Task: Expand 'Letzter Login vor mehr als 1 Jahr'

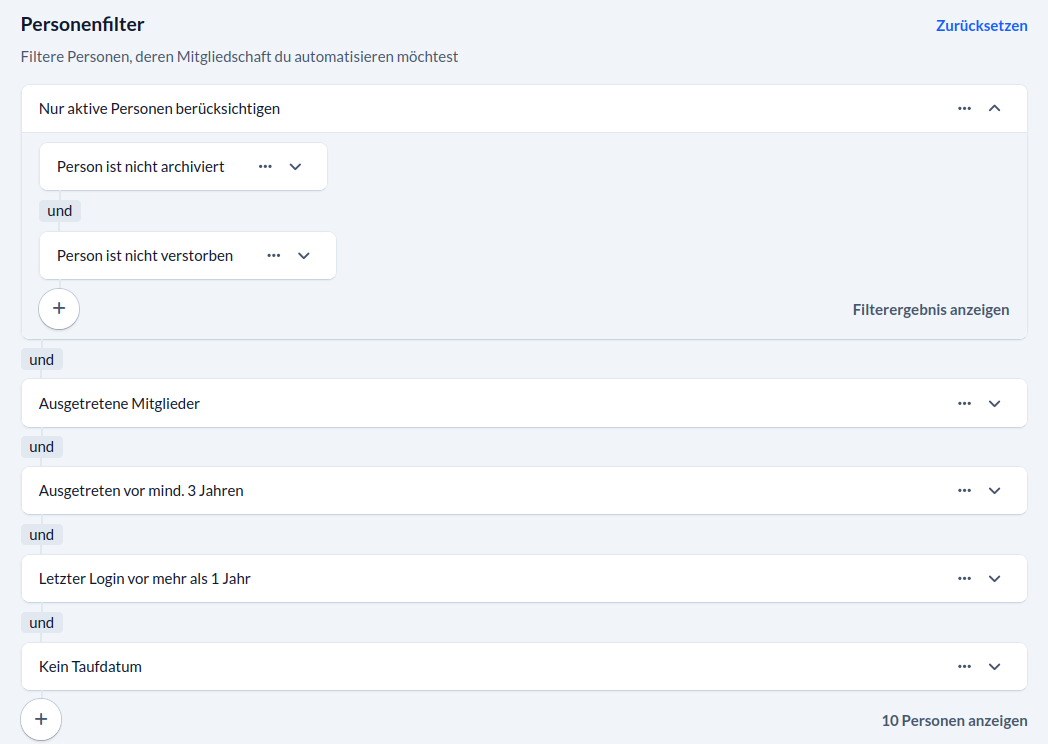Action: 994,578
